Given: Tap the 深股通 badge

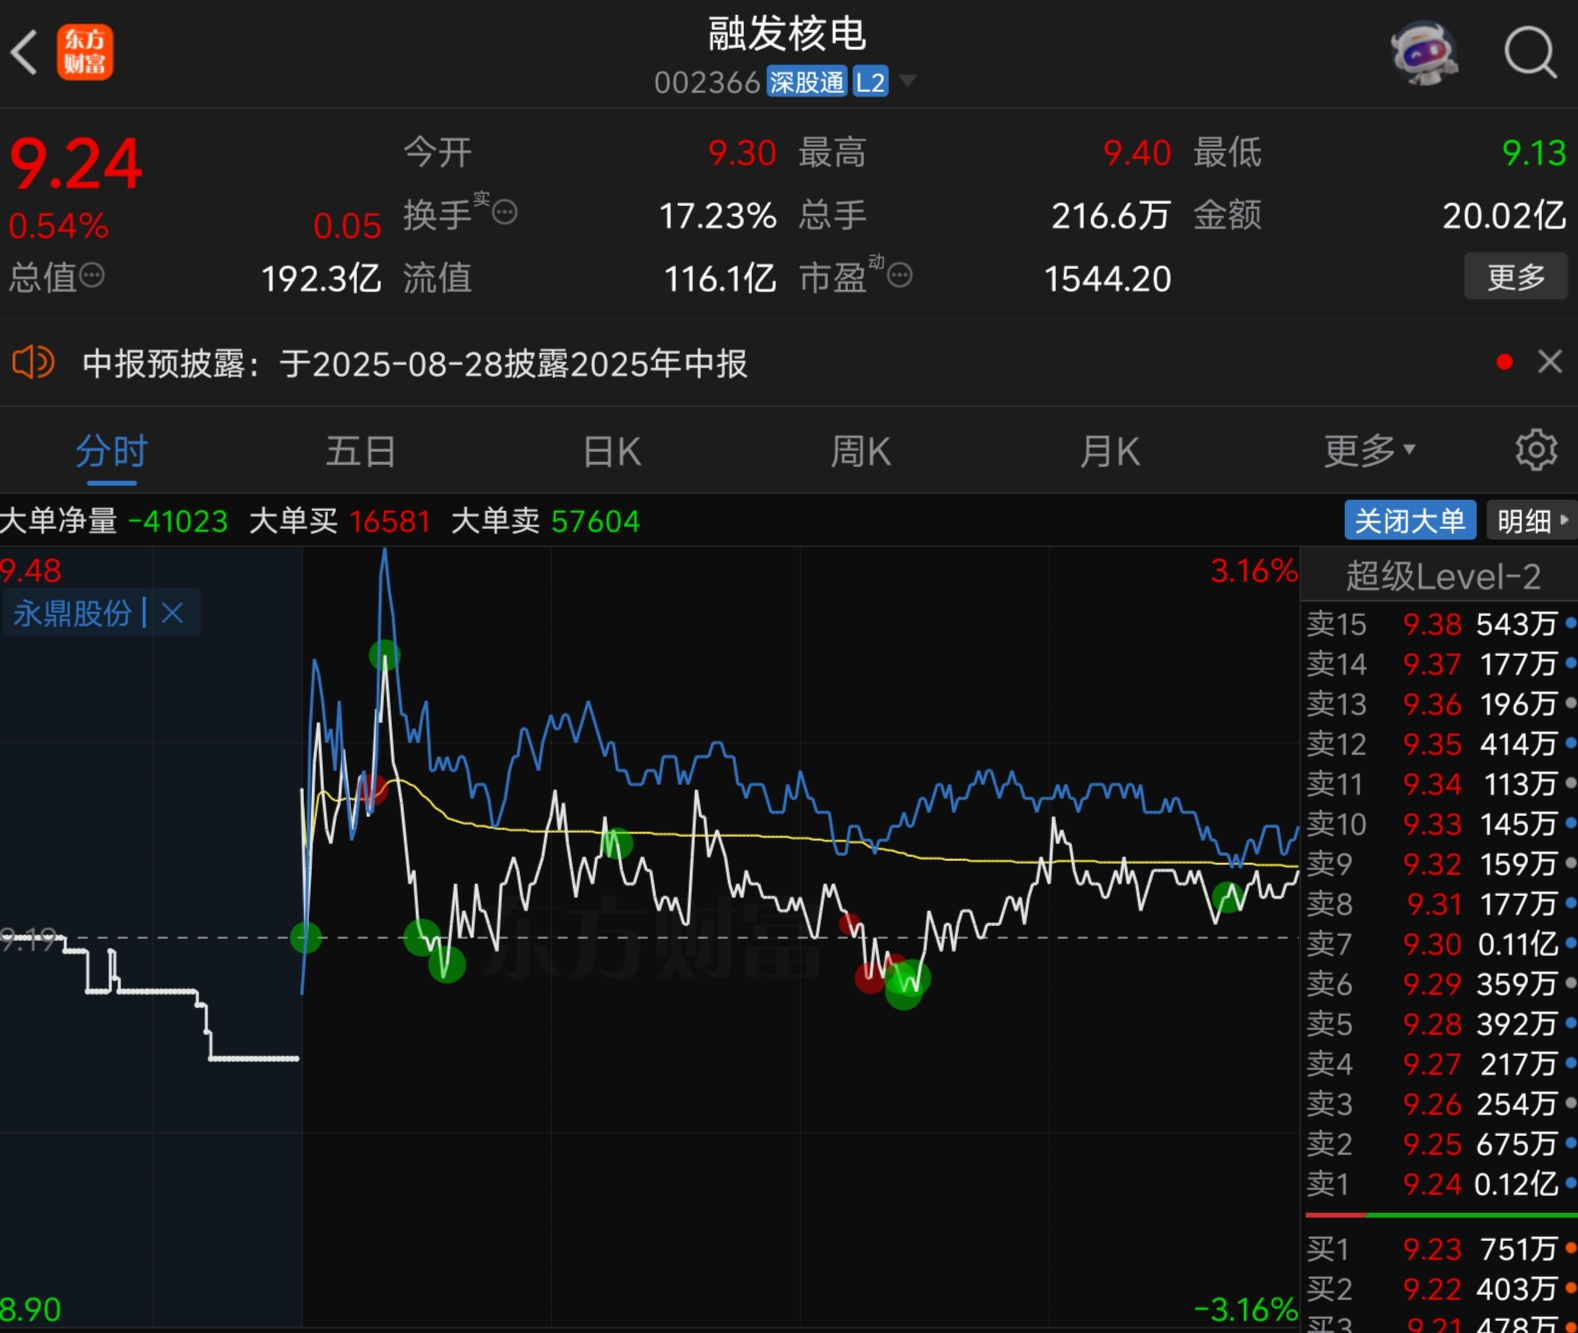Looking at the screenshot, I should [807, 82].
